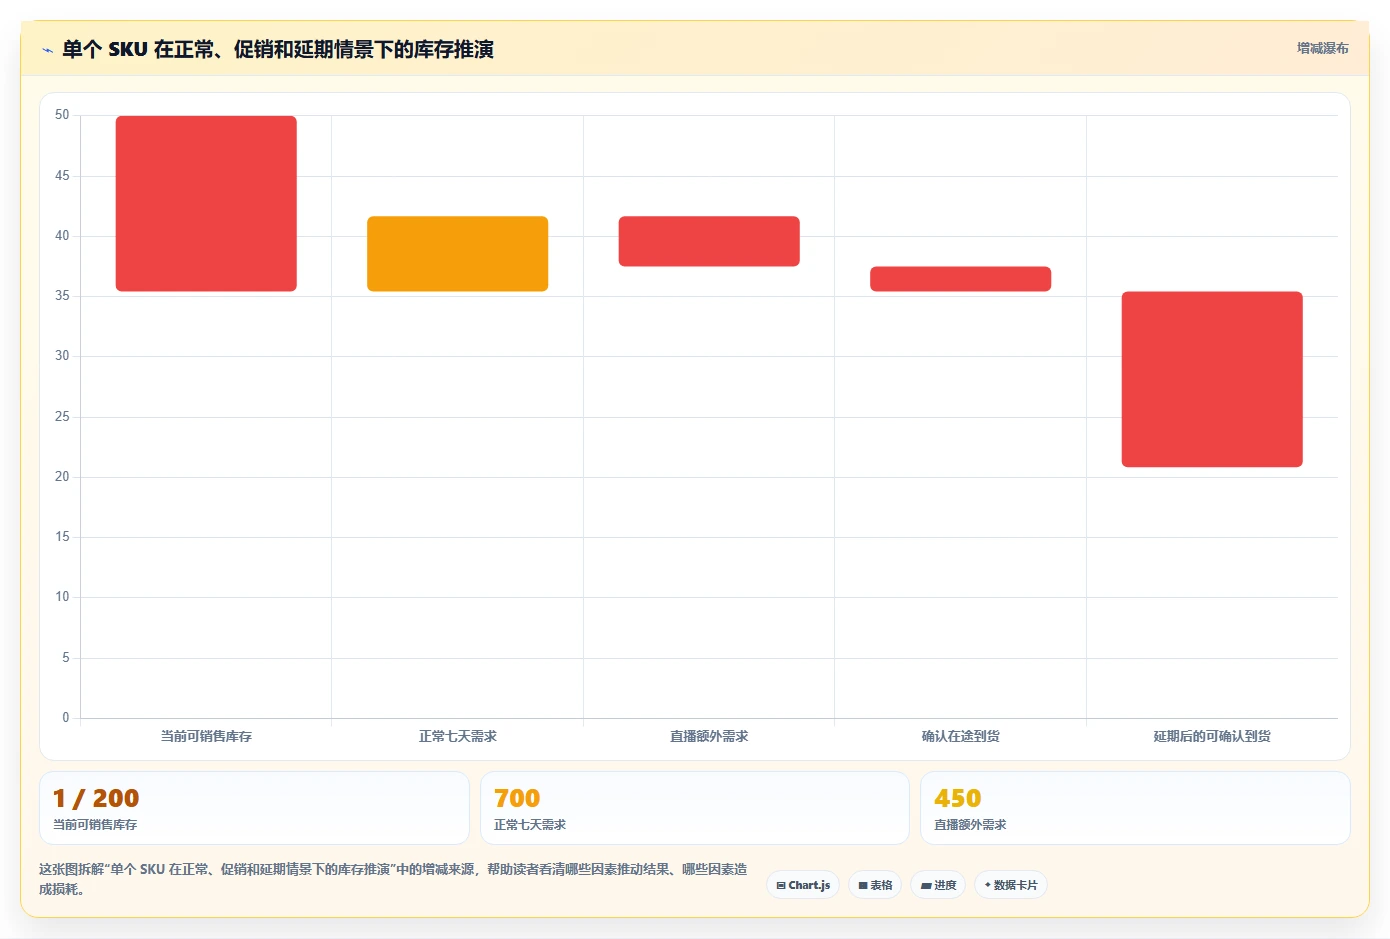Screen dimensions: 1390x939
Task: Click the x-axis label 确认在途到货
Action: pos(960,736)
